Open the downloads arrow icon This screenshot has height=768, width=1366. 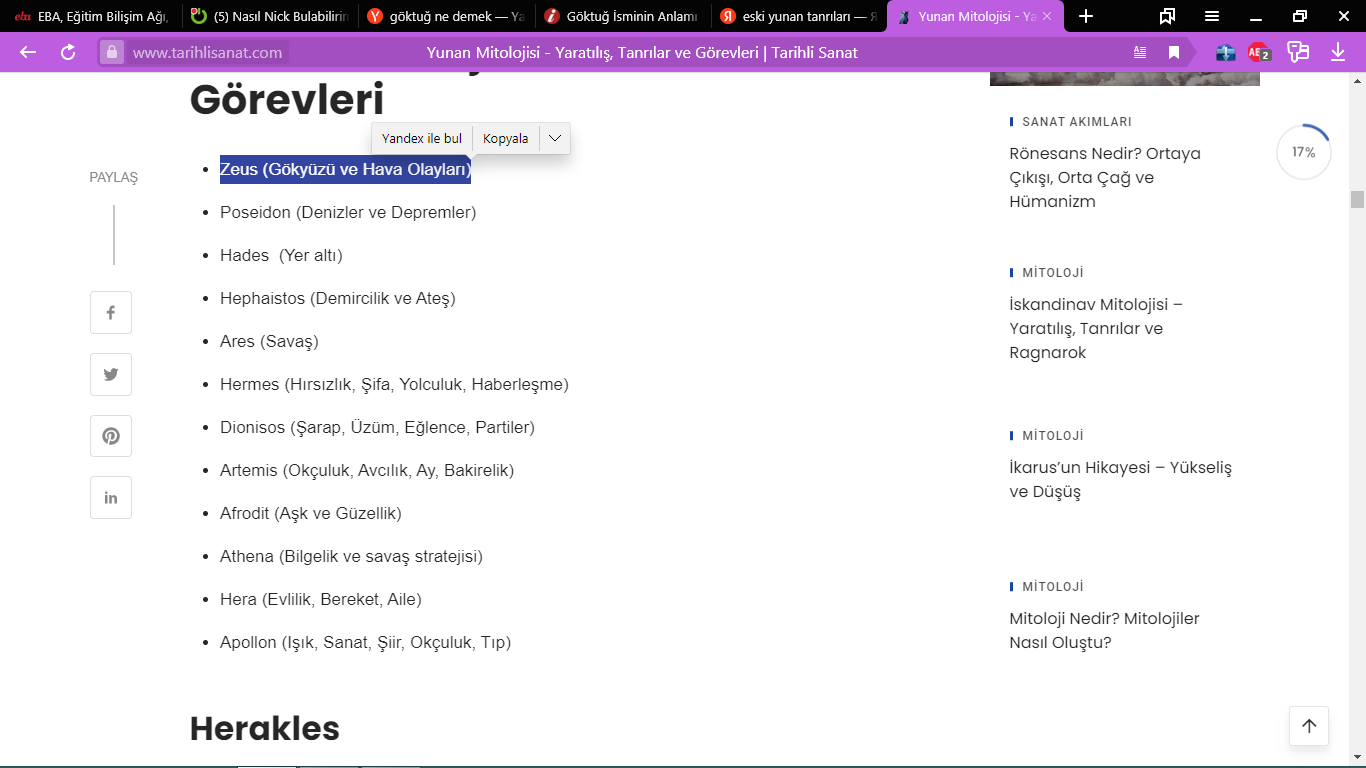[x=1338, y=52]
